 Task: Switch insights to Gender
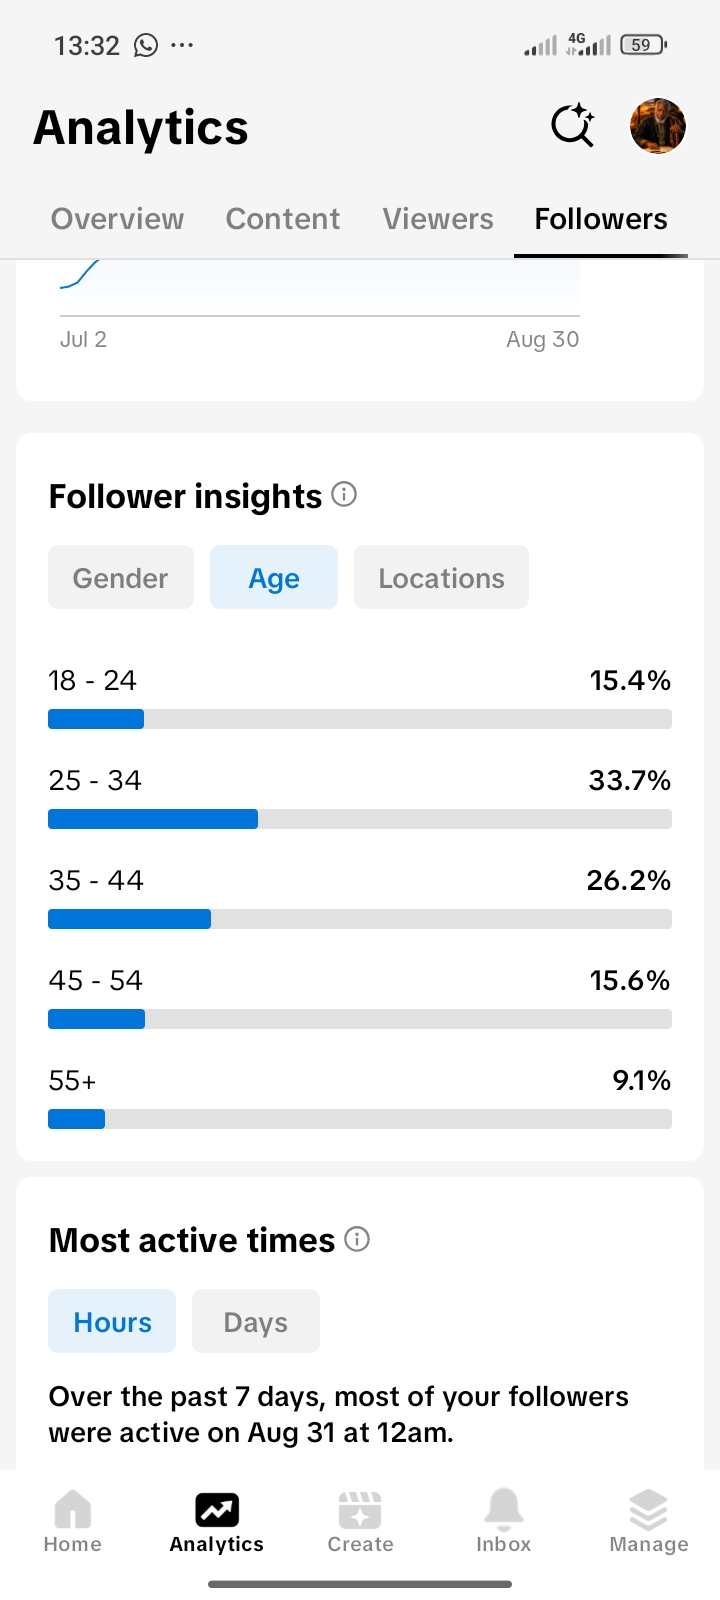coord(121,577)
